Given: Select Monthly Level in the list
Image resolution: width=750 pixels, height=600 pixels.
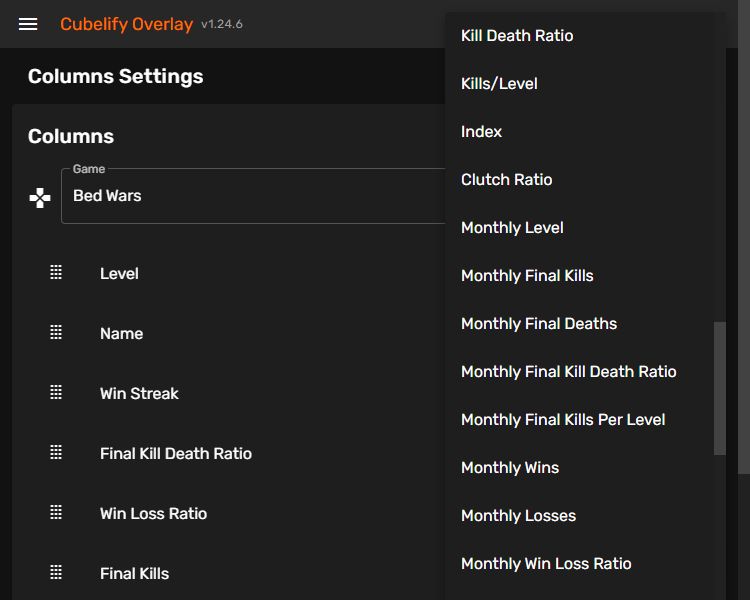Looking at the screenshot, I should tap(512, 228).
